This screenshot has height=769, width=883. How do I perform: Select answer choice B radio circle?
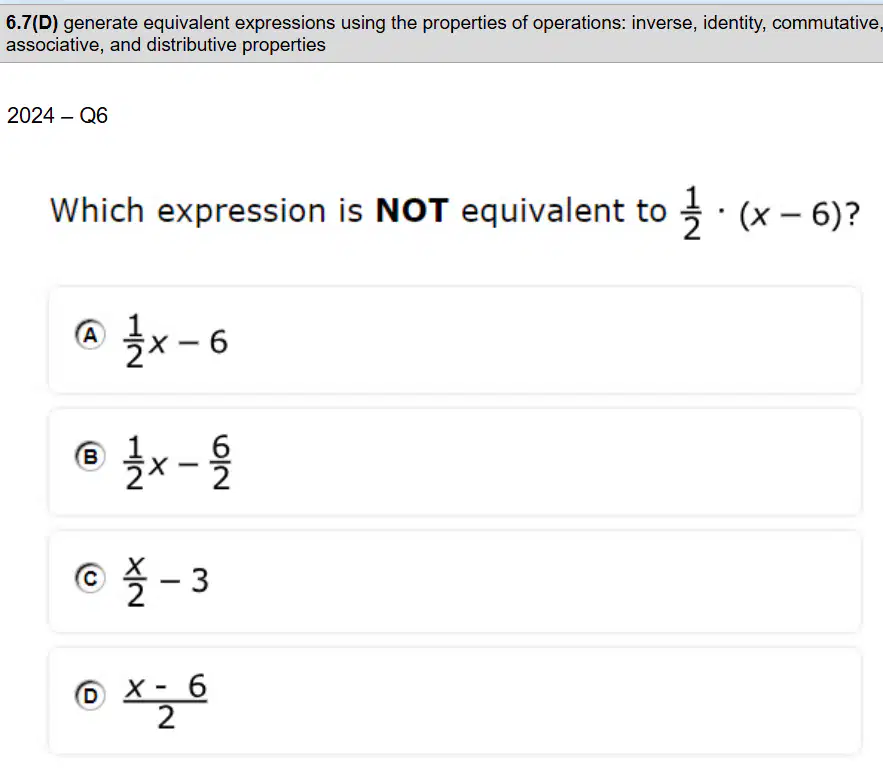(x=90, y=456)
